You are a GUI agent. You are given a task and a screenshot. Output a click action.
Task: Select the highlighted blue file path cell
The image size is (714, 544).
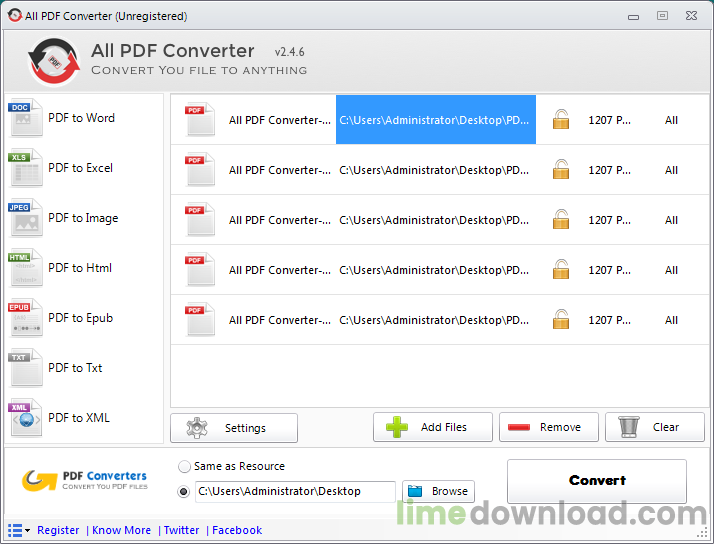436,120
